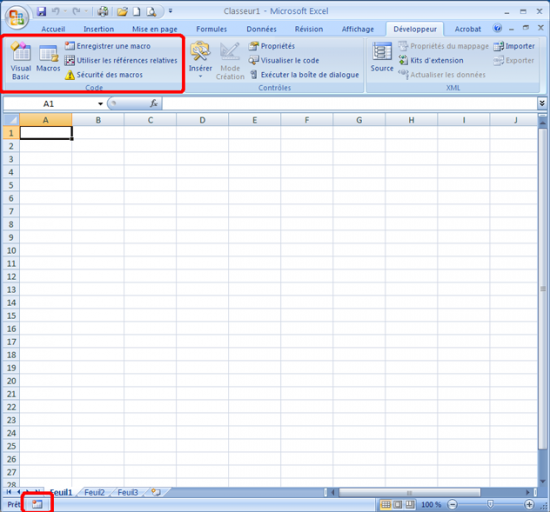
Task: Open the Visual Basic editor
Action: click(21, 61)
